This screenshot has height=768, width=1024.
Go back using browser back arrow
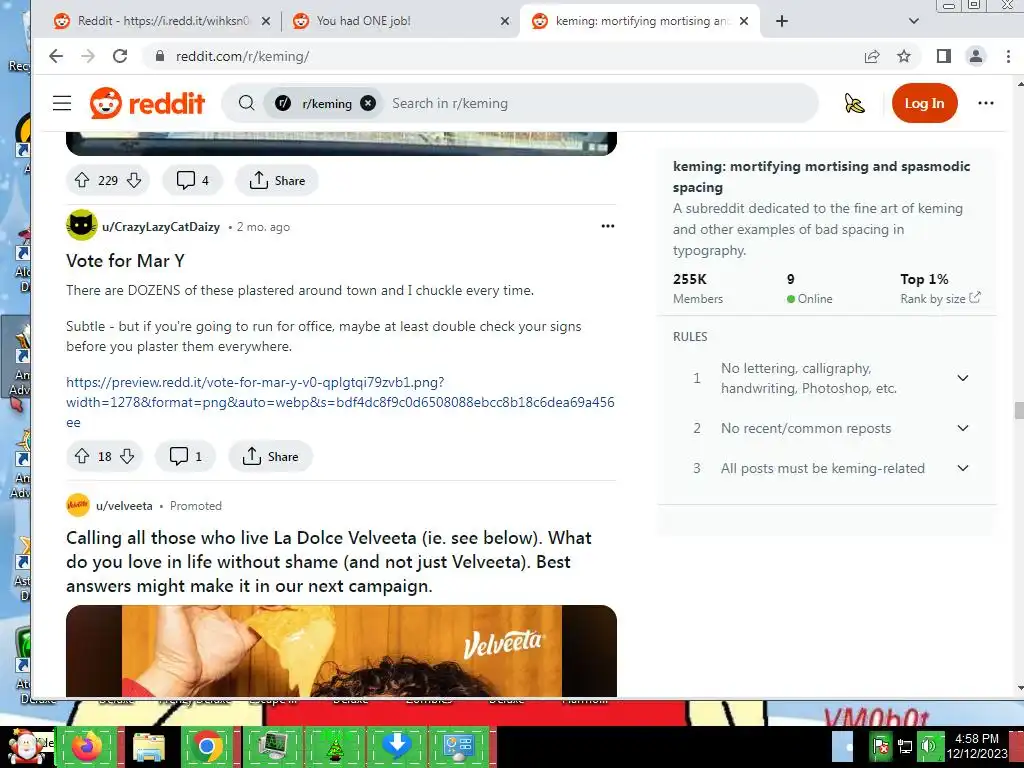pos(56,56)
